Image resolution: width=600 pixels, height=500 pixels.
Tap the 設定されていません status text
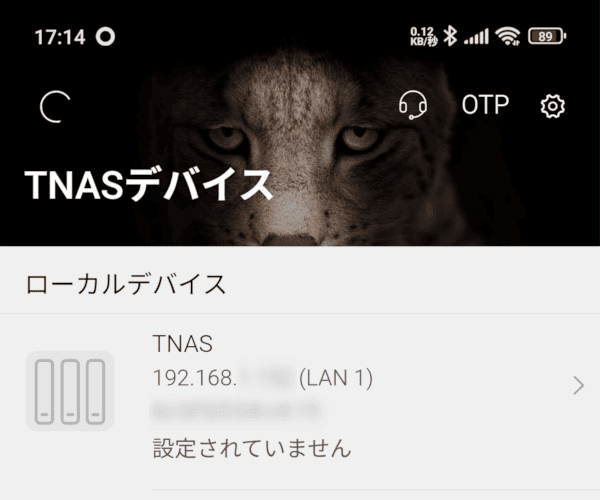[x=252, y=448]
